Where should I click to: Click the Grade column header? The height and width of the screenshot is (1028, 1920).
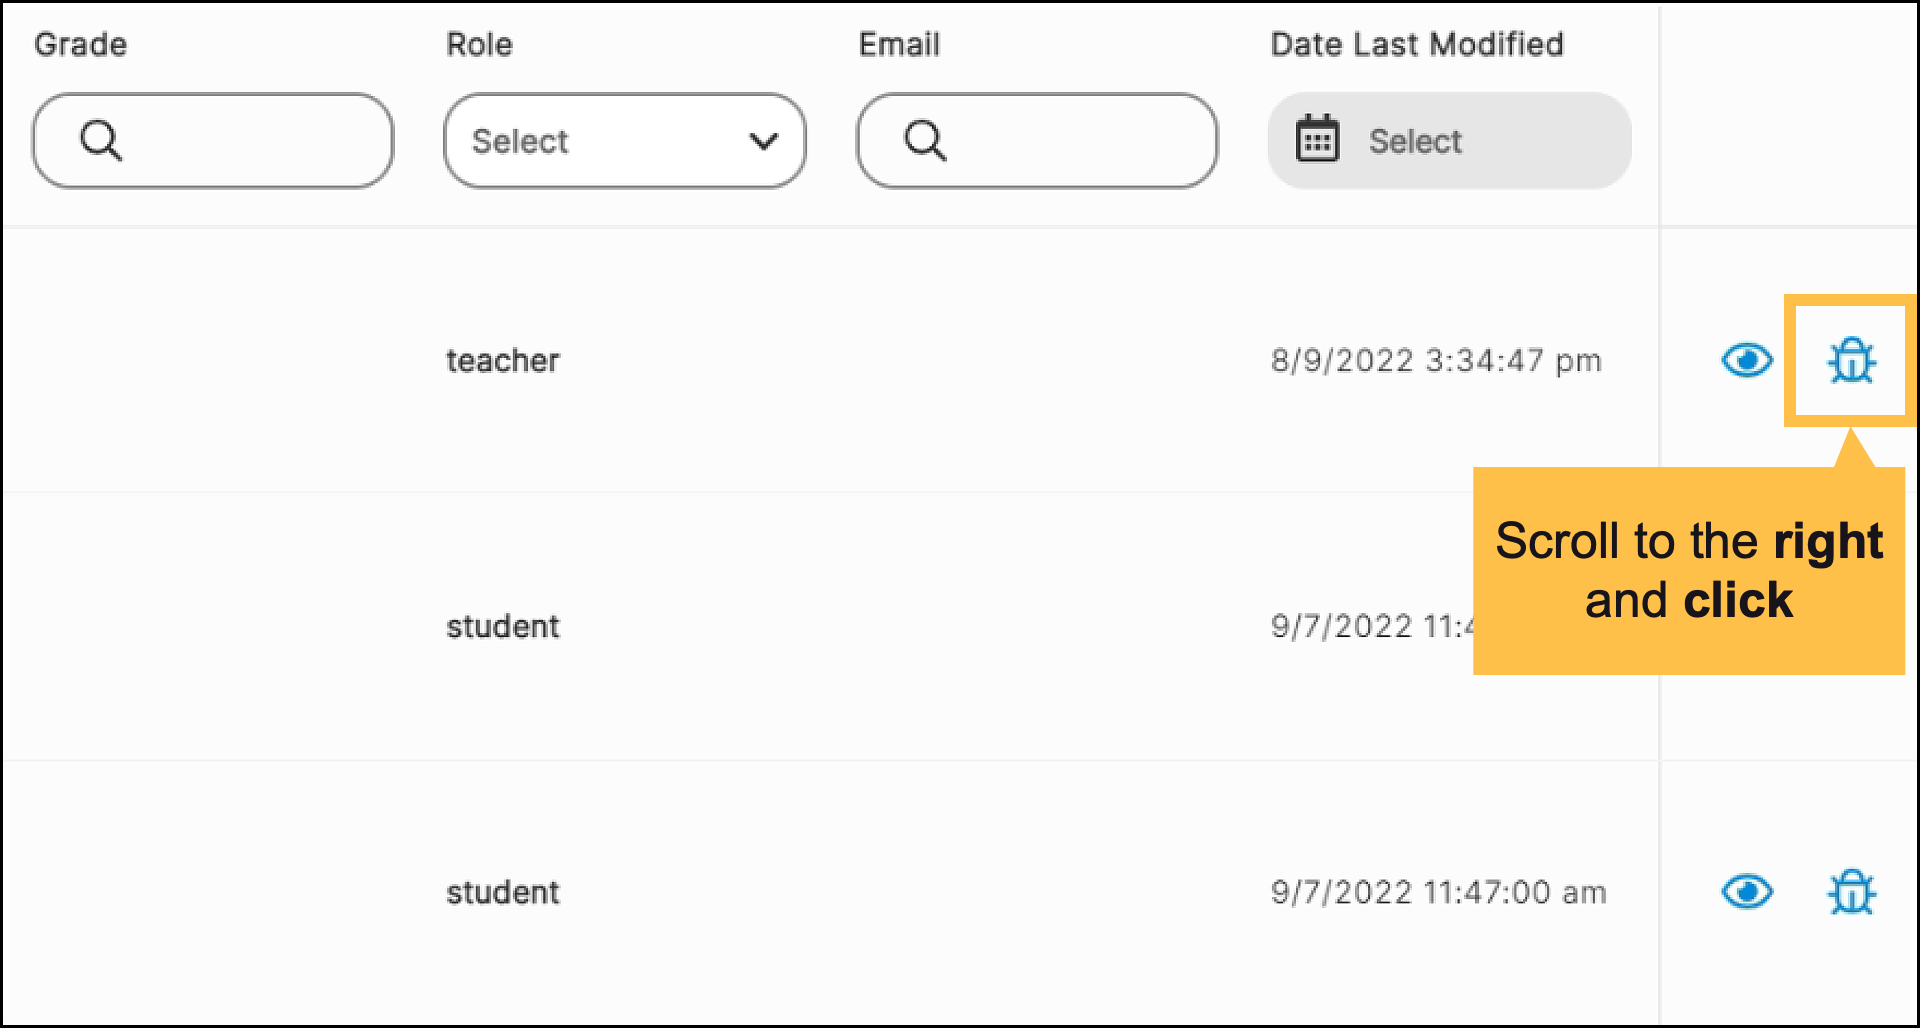pyautogui.click(x=81, y=44)
